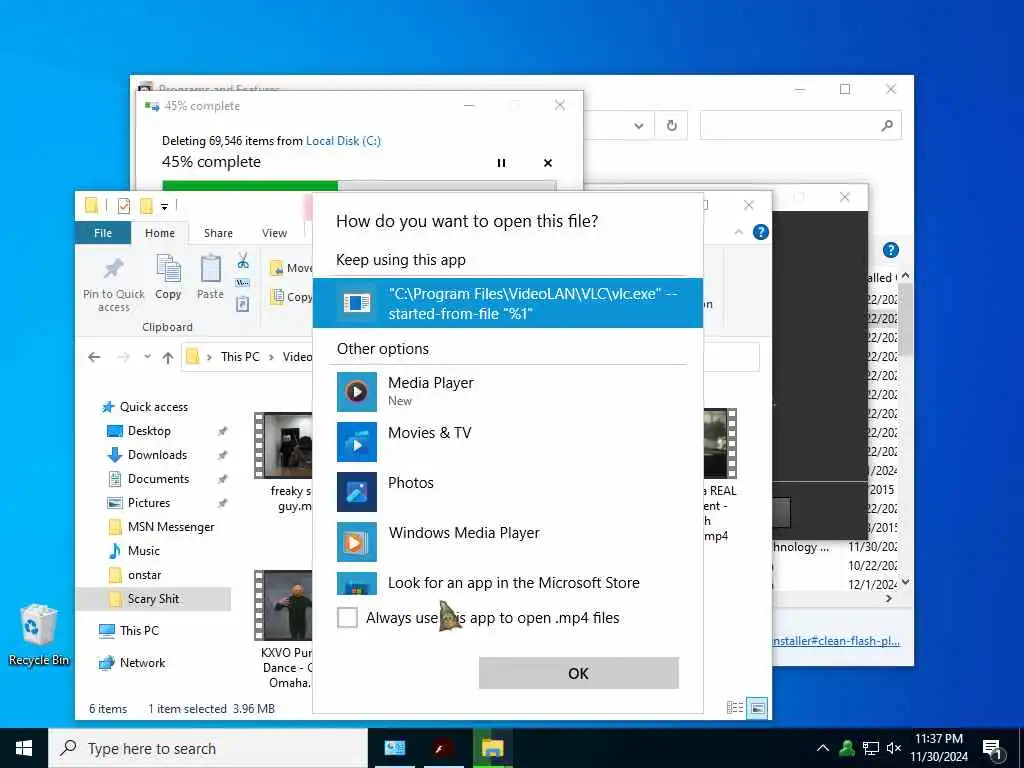Select the VLC app option
Image resolution: width=1024 pixels, height=768 pixels.
click(x=507, y=303)
